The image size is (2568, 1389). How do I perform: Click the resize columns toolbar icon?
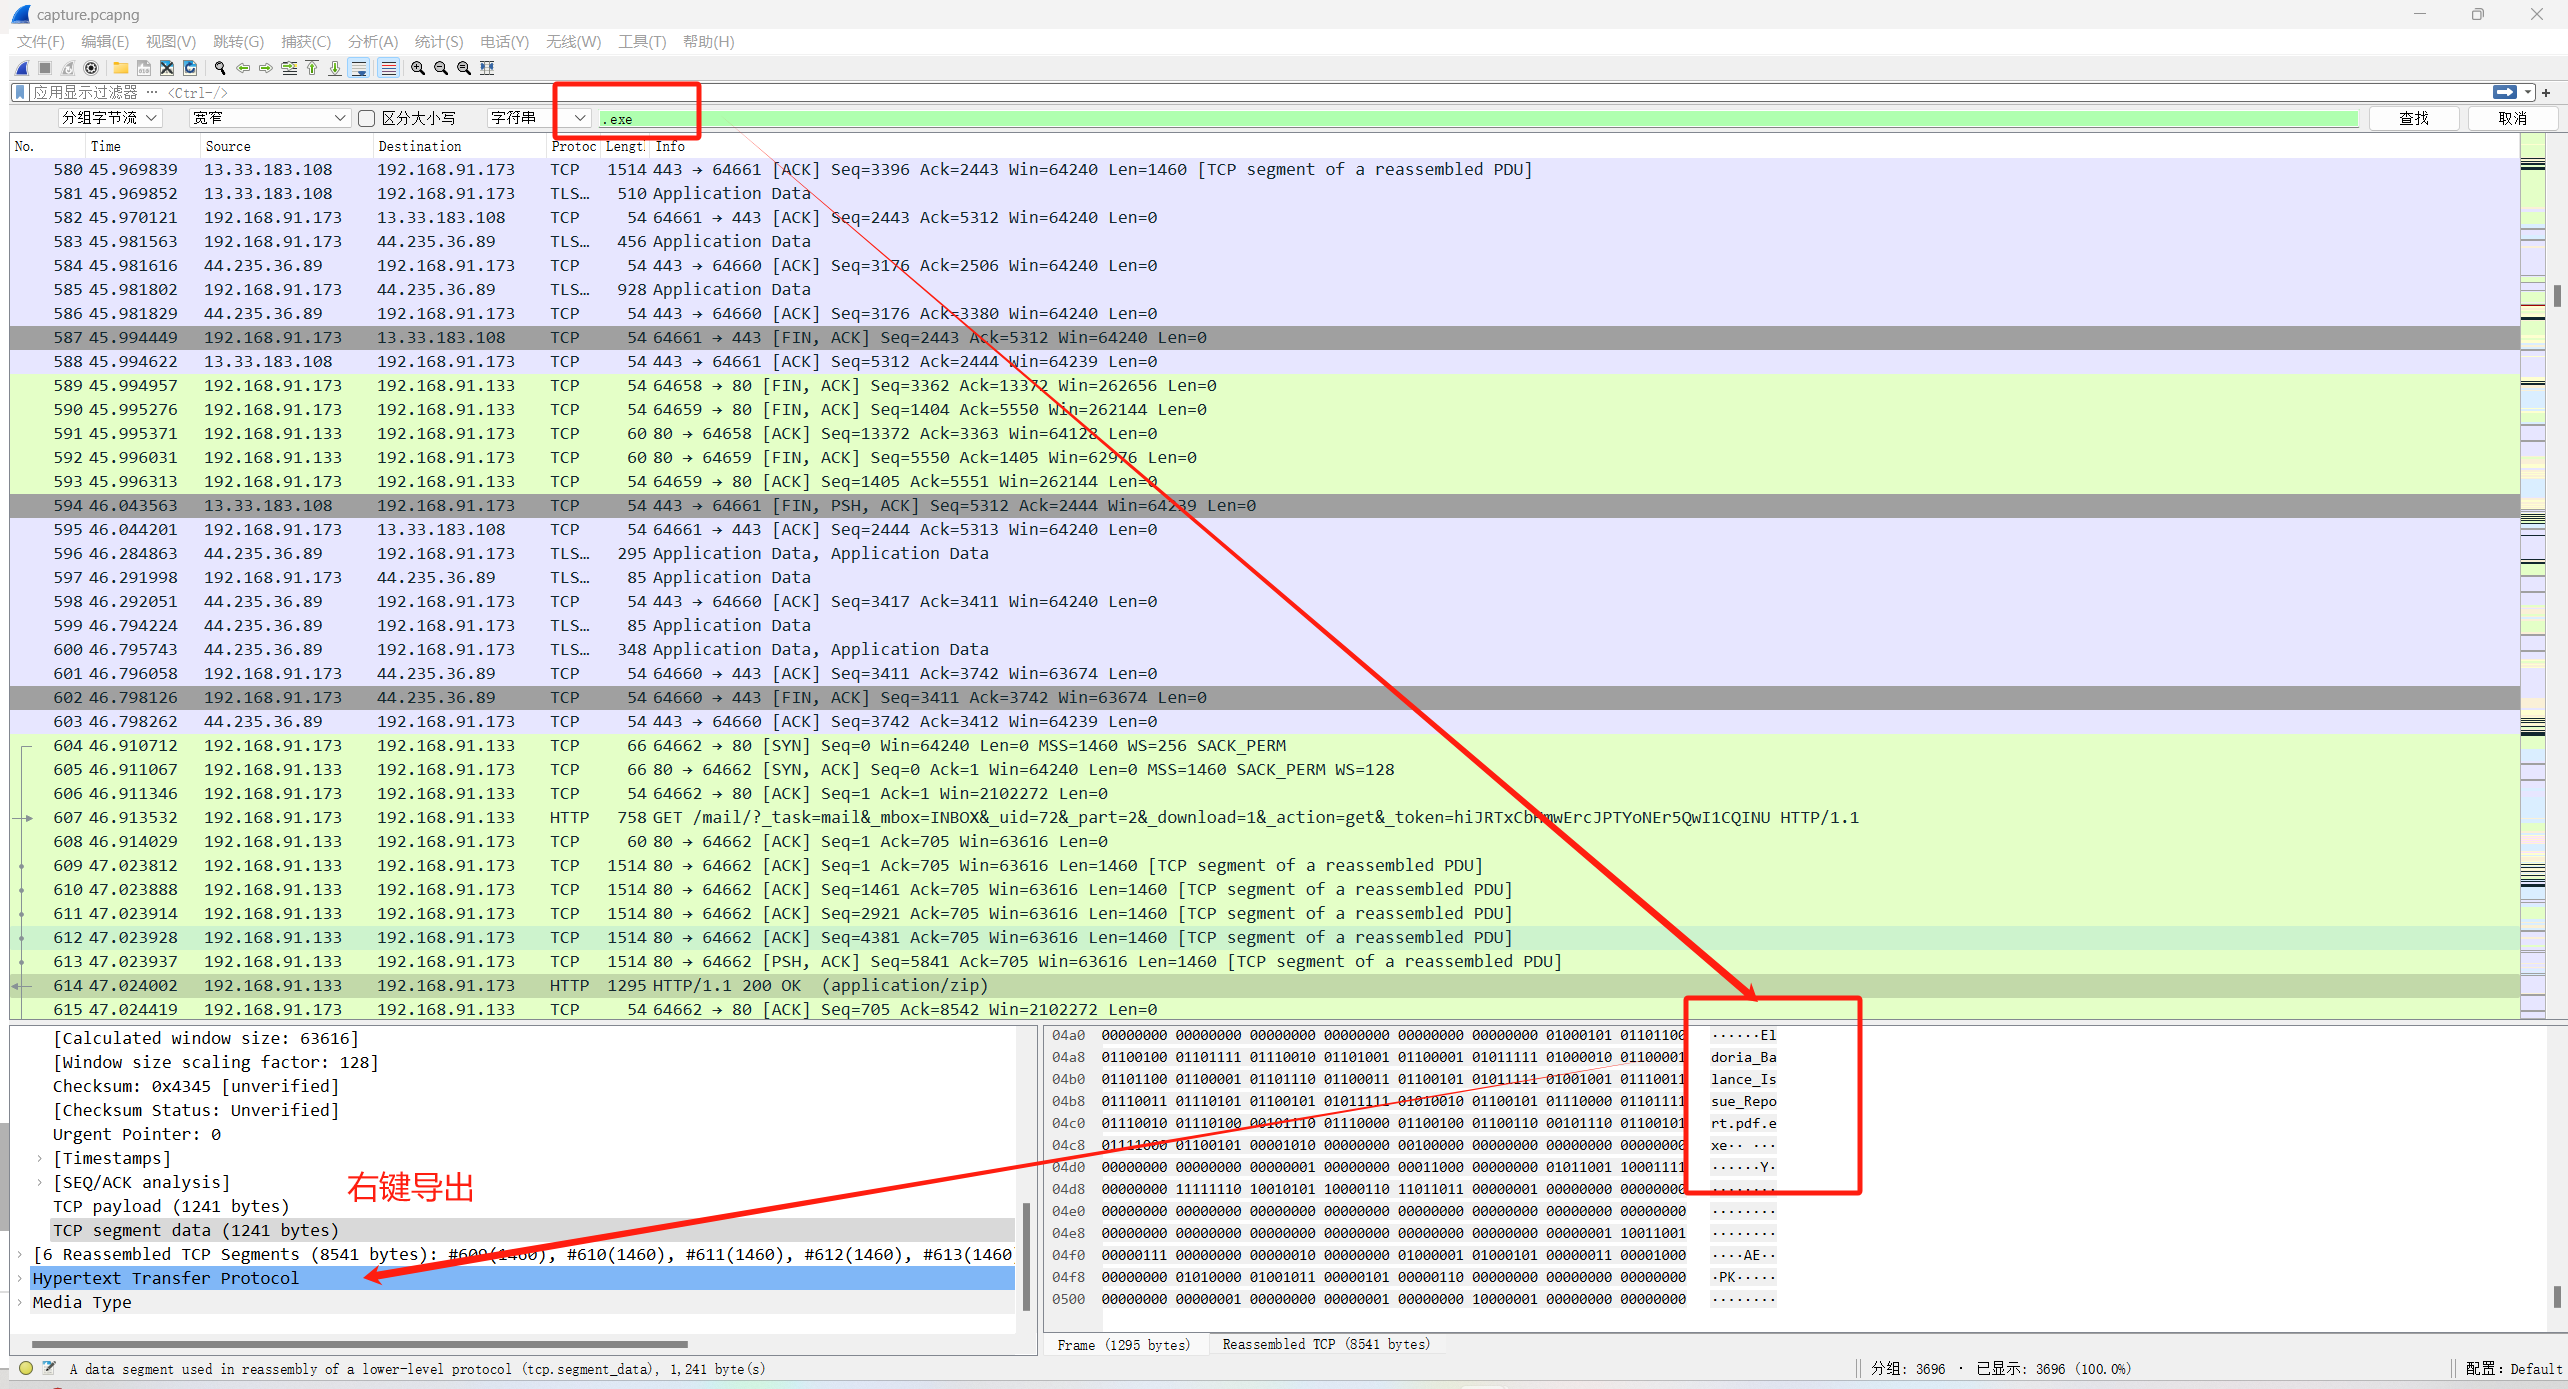pyautogui.click(x=487, y=68)
